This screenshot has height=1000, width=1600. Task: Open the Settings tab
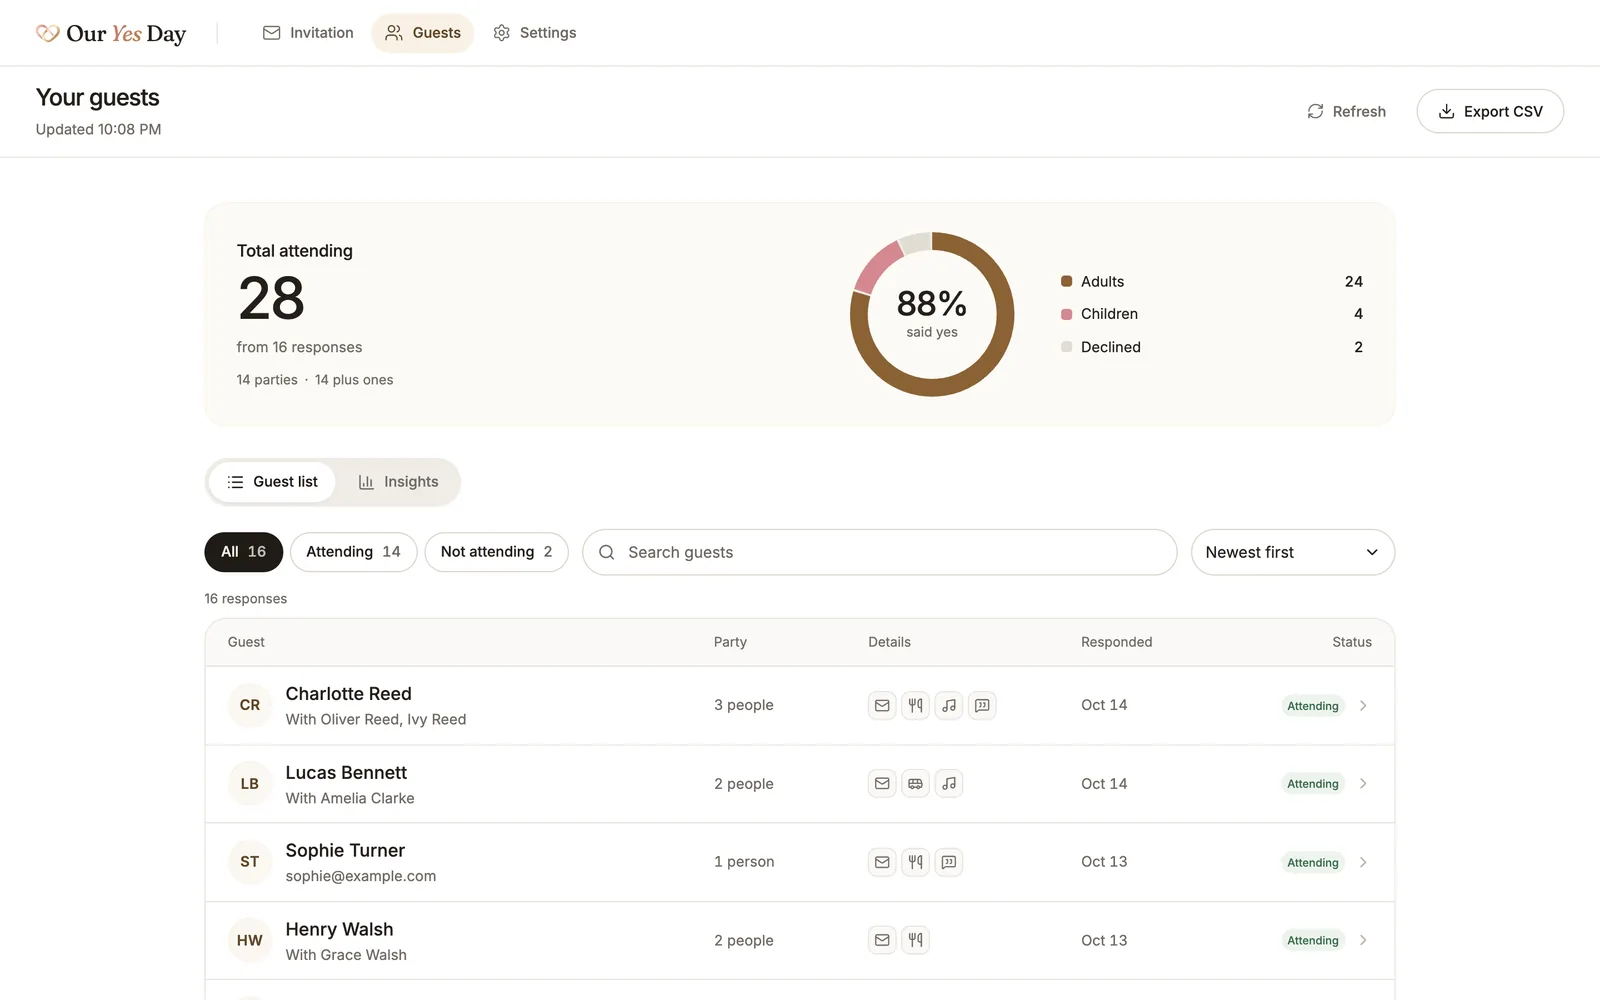[535, 33]
